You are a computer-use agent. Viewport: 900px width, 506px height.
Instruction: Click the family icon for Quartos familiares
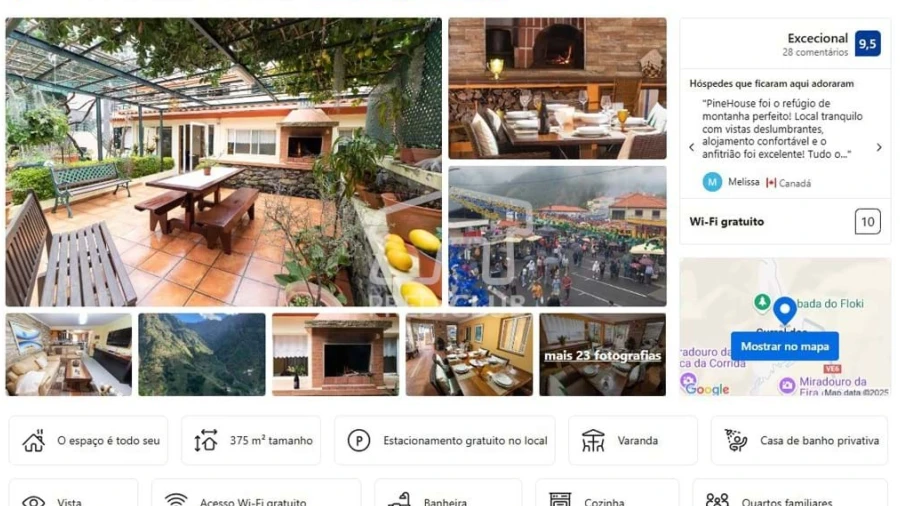pos(717,499)
